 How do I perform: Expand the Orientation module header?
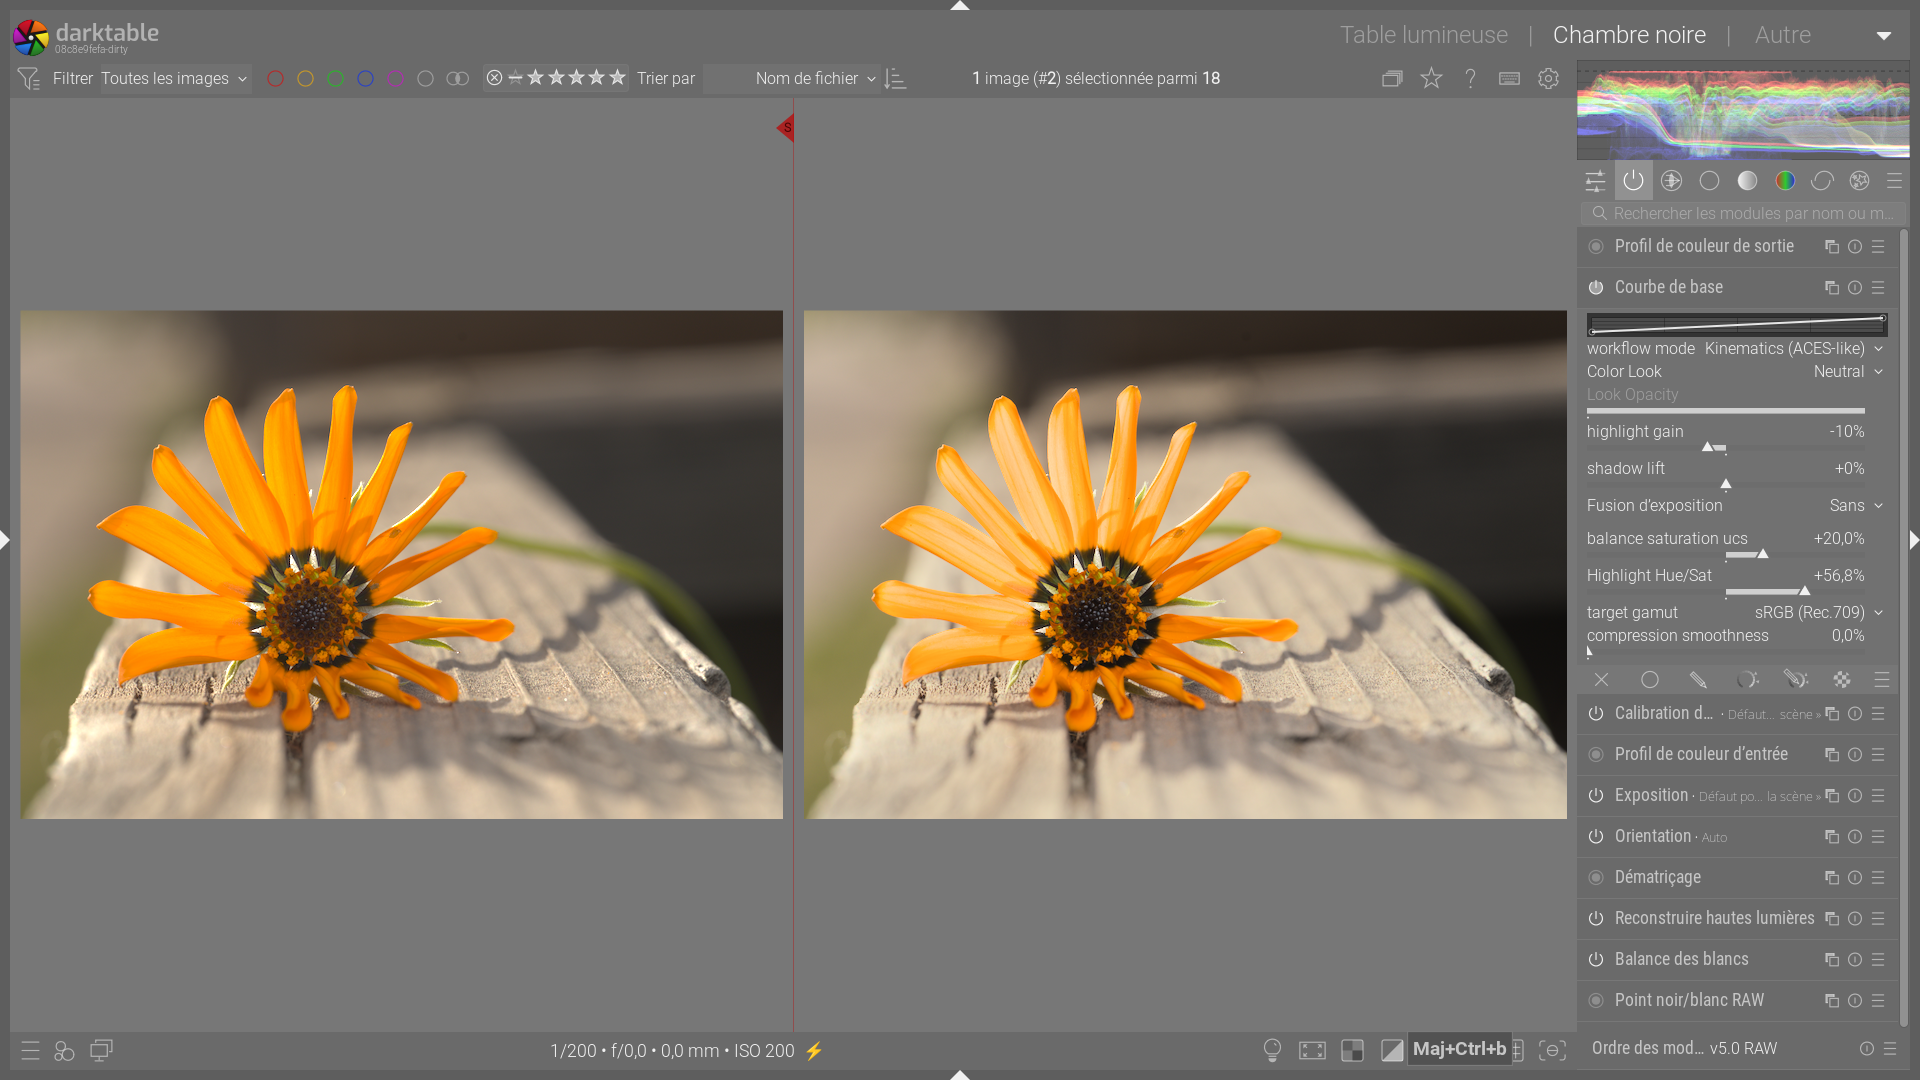point(1652,836)
